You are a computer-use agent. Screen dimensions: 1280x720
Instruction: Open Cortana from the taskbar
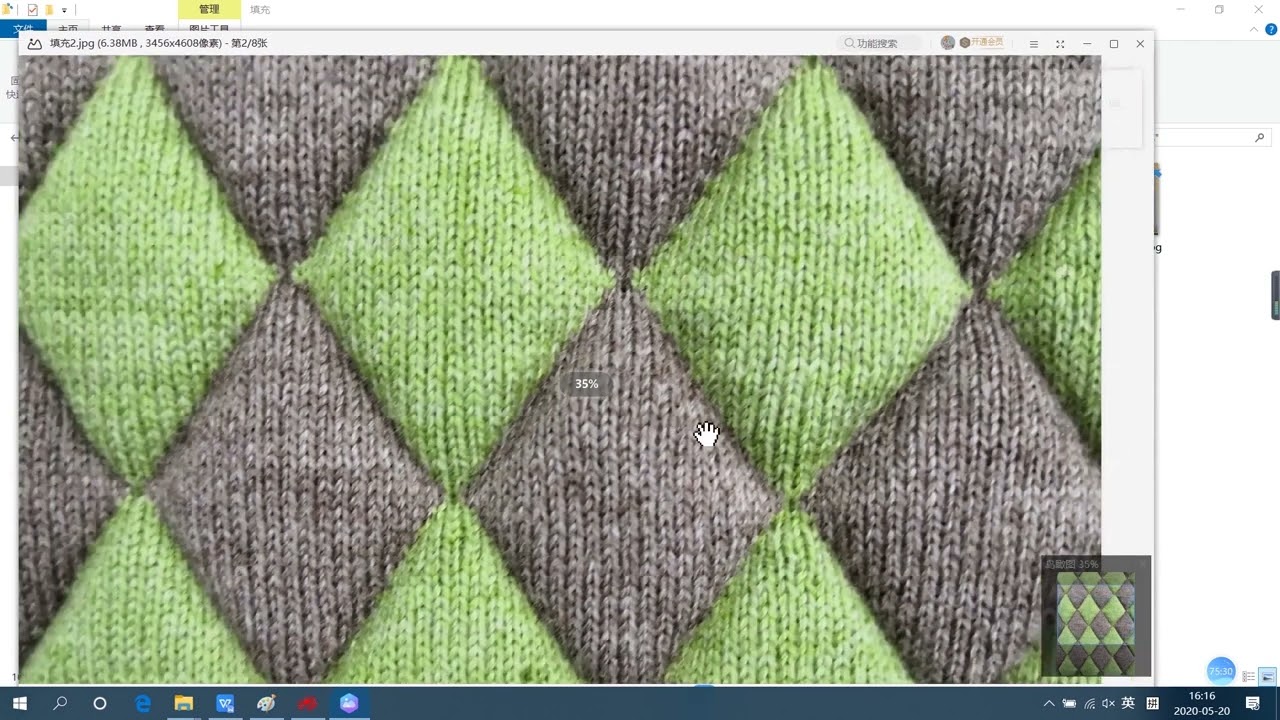[x=100, y=703]
